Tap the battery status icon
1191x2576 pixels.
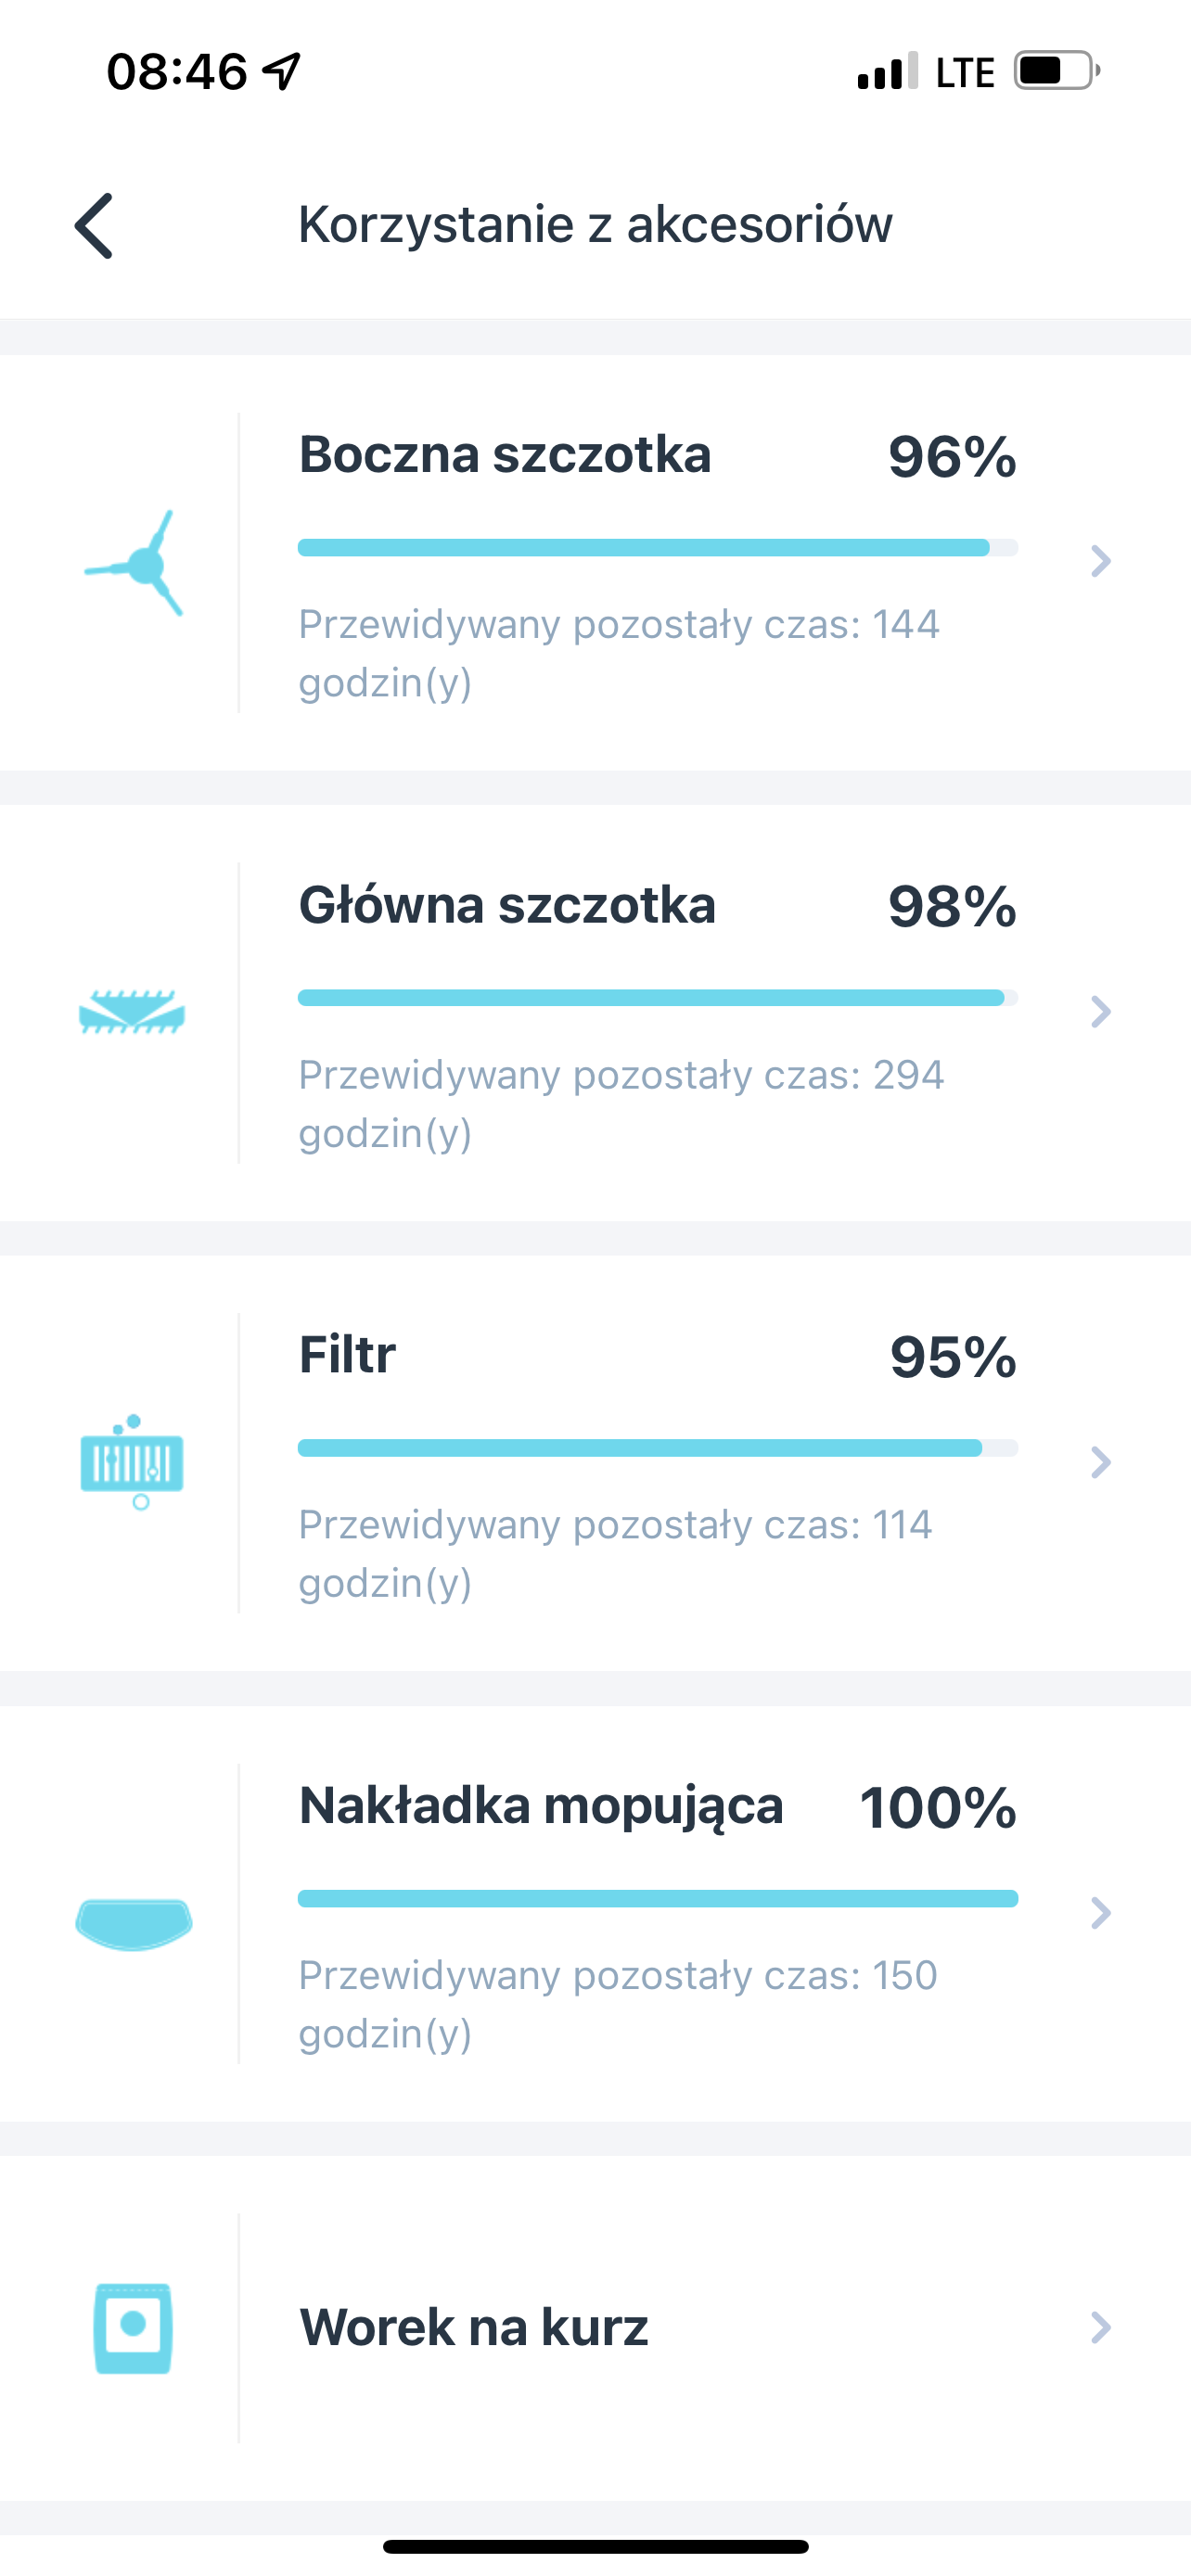coord(1056,72)
